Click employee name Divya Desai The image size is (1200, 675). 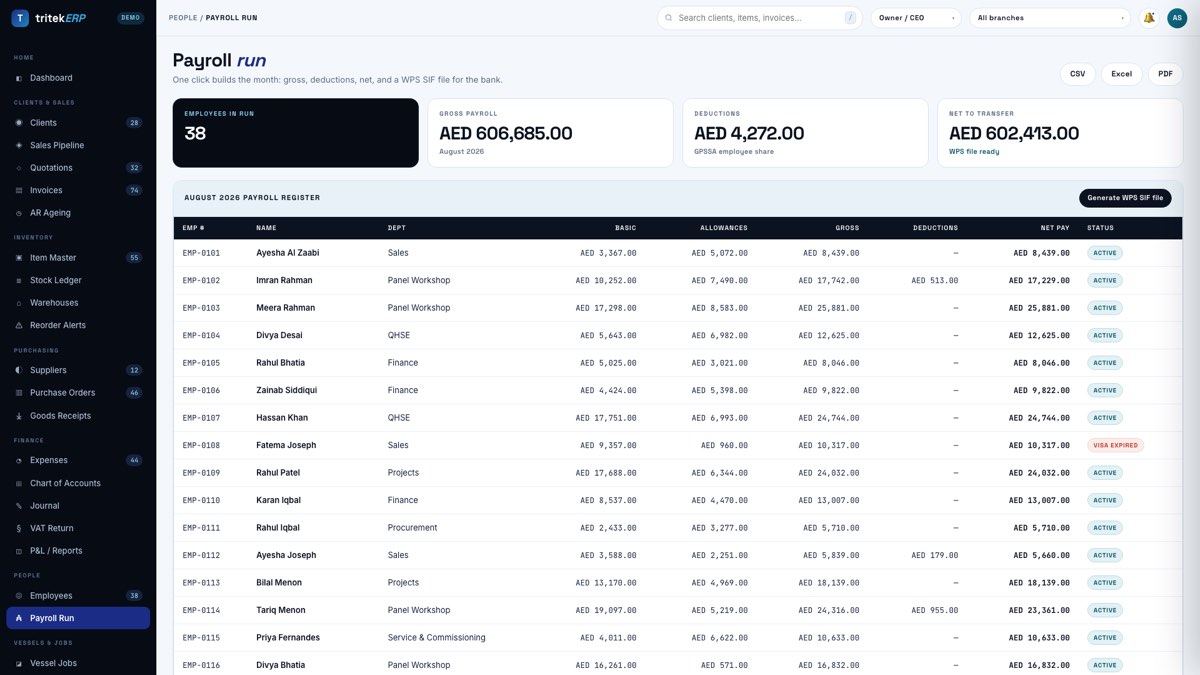coord(280,336)
